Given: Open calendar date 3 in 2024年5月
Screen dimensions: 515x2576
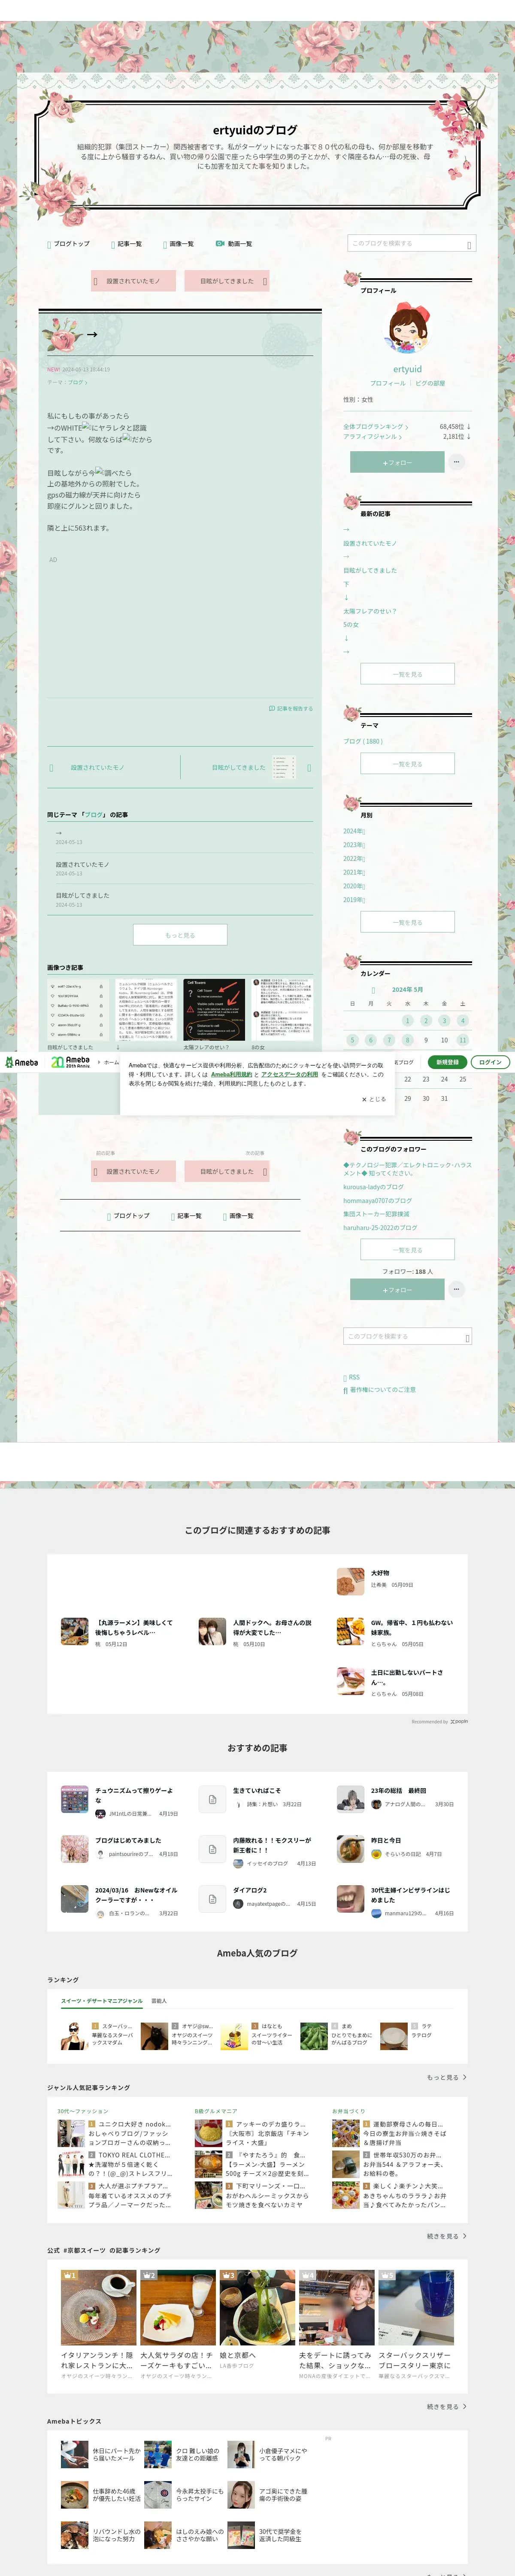Looking at the screenshot, I should pyautogui.click(x=444, y=1021).
